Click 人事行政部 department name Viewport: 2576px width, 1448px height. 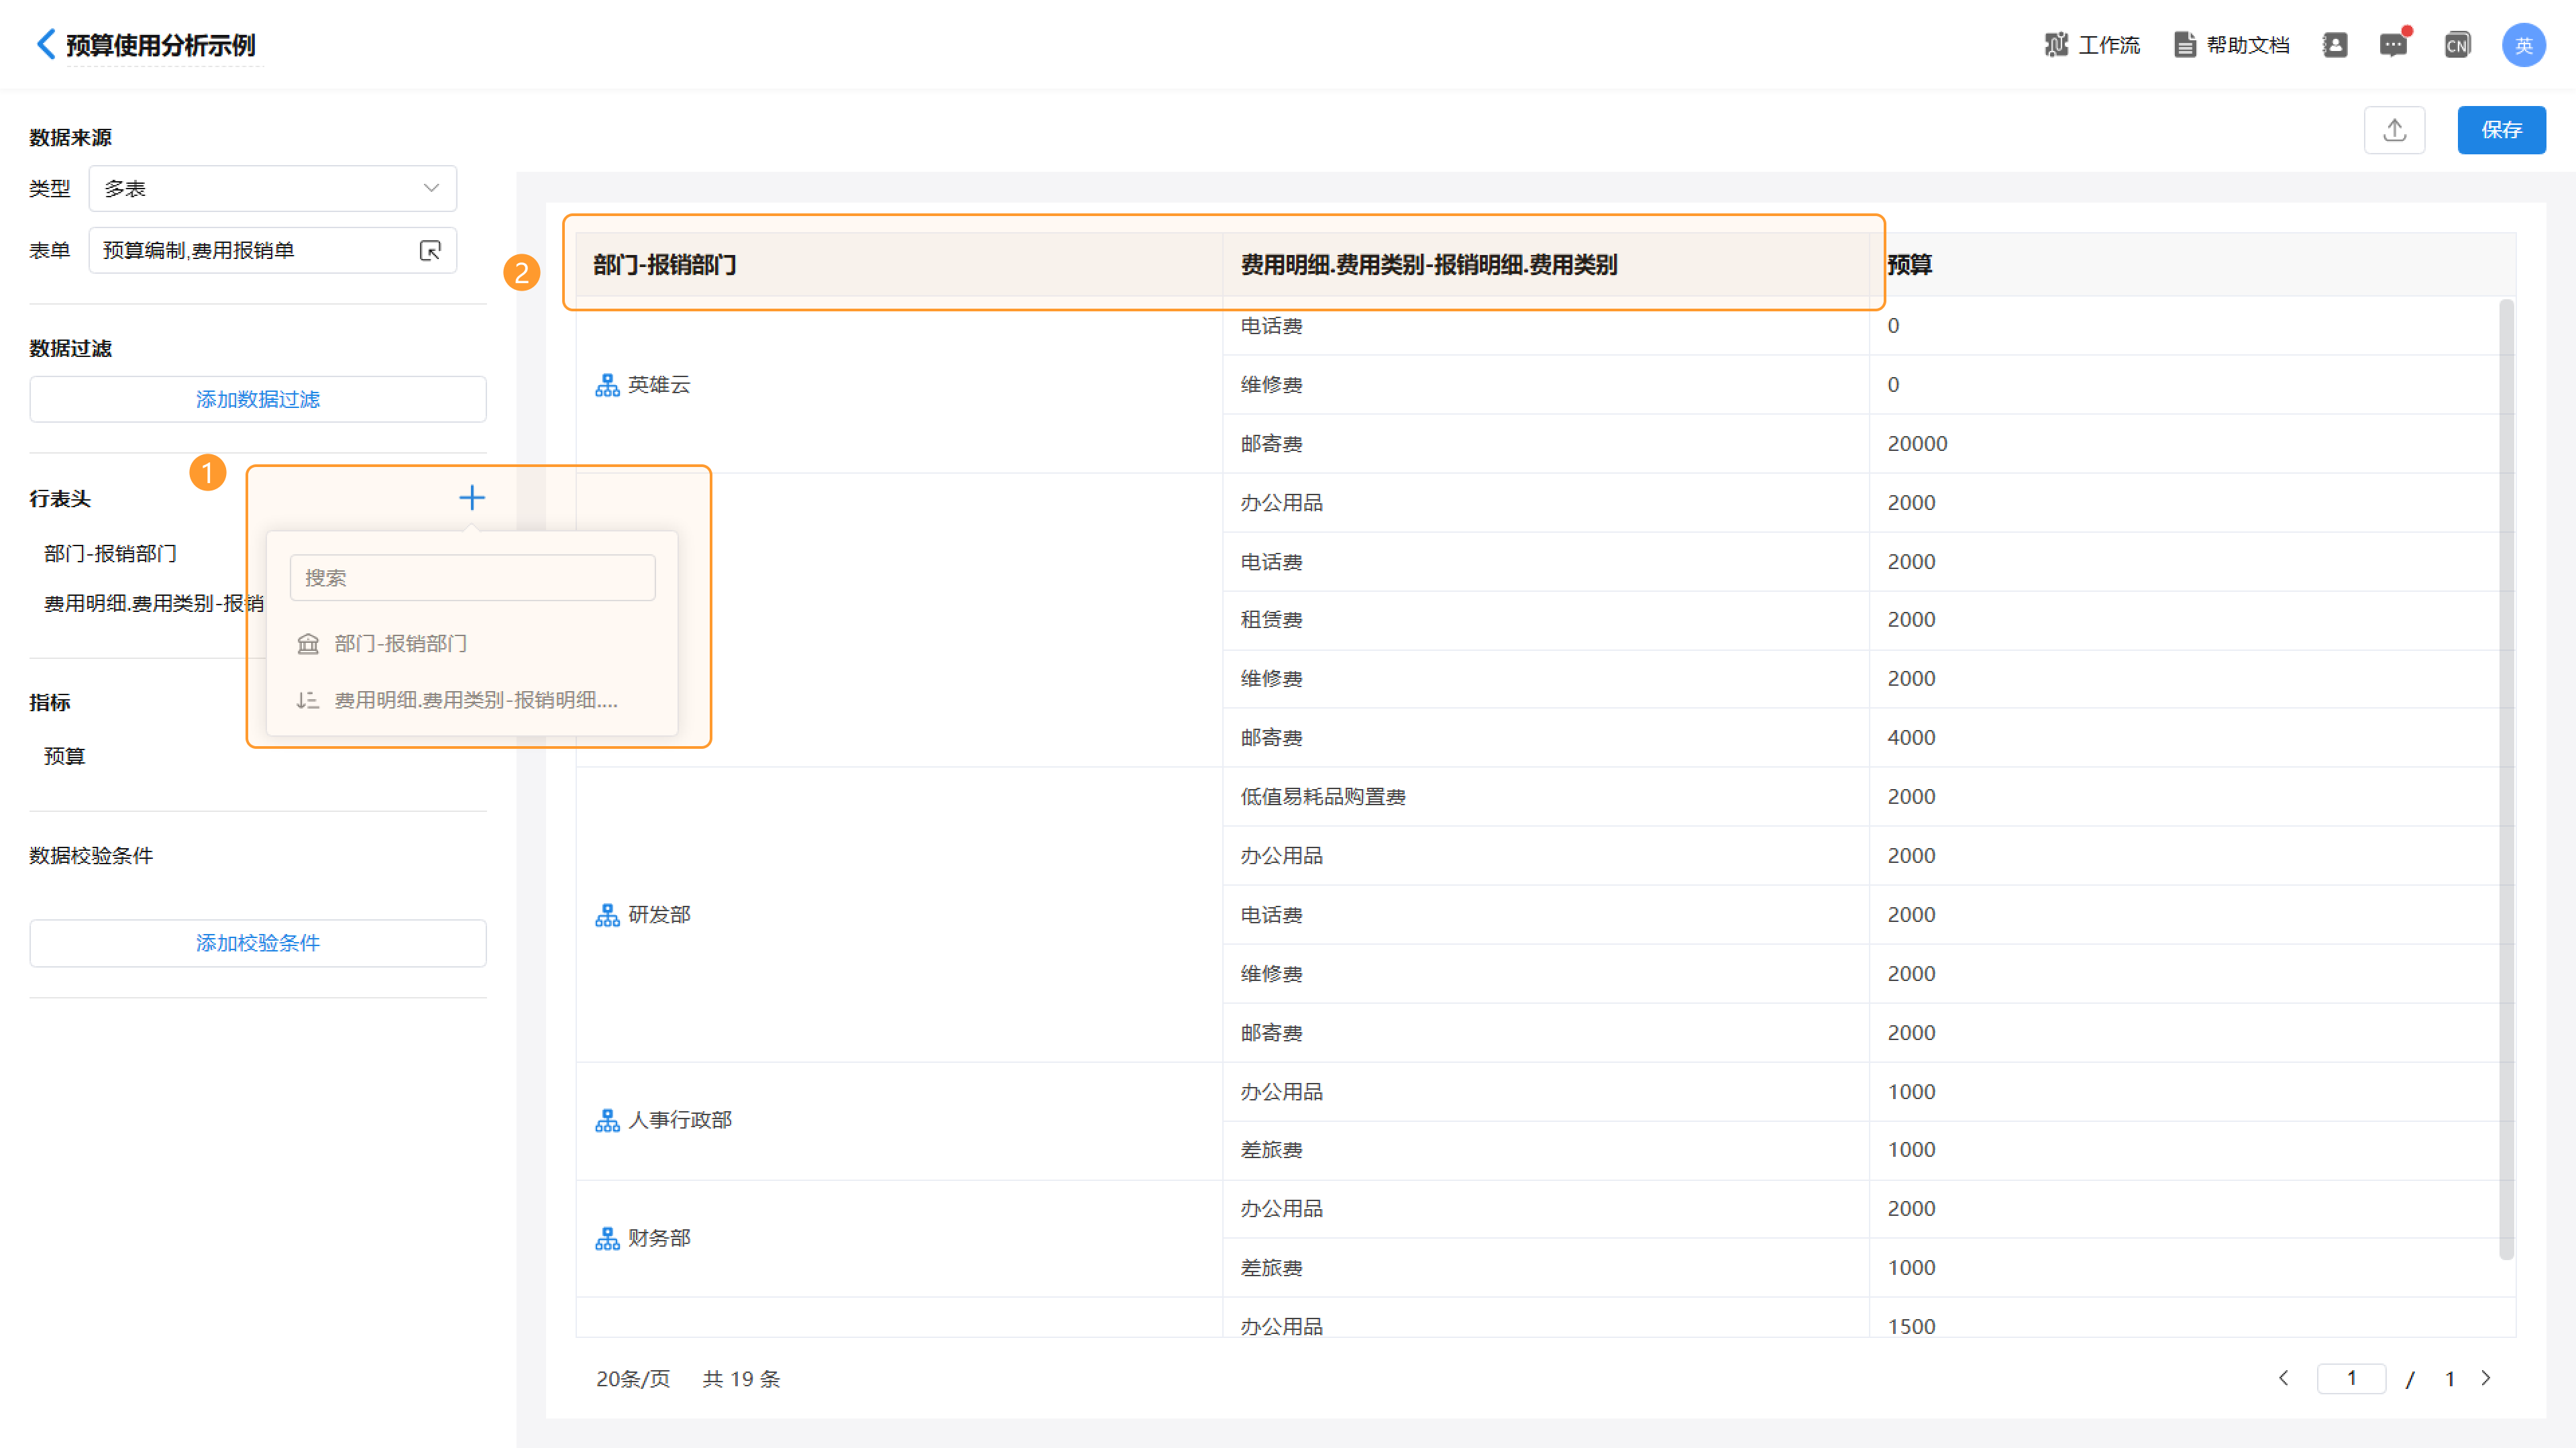tap(680, 1120)
